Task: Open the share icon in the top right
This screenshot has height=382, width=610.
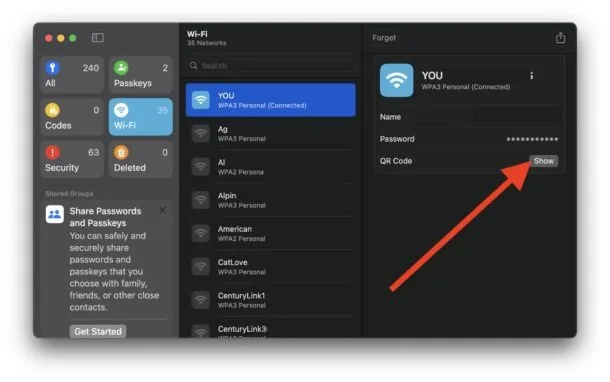Action: click(x=560, y=38)
